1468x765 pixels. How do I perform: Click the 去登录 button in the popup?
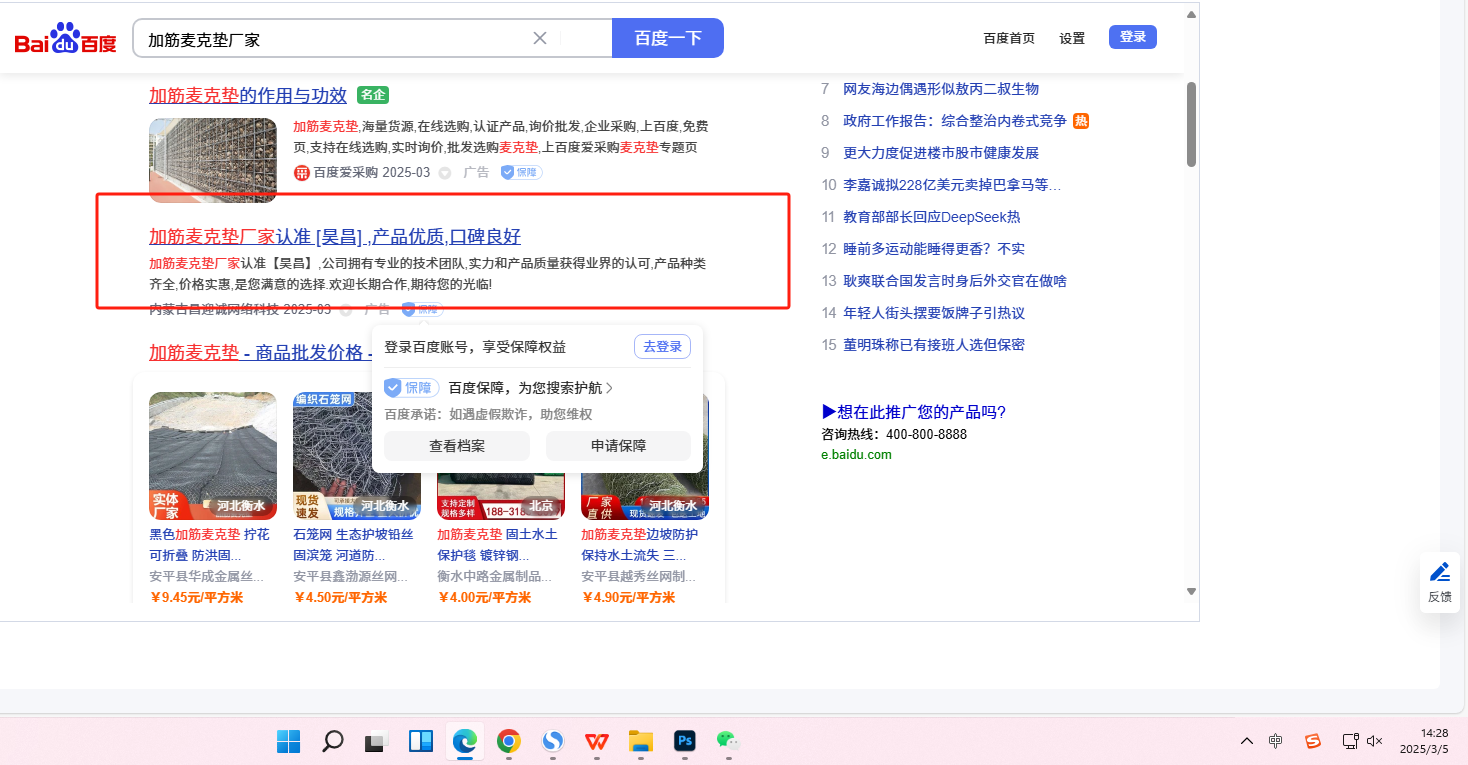pyautogui.click(x=662, y=347)
